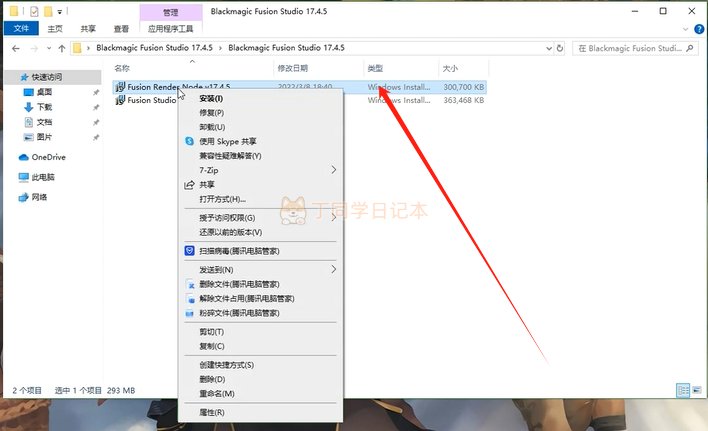This screenshot has width=708, height=431.
Task: Select the Fusion Studio installer file icon
Action: 120,100
